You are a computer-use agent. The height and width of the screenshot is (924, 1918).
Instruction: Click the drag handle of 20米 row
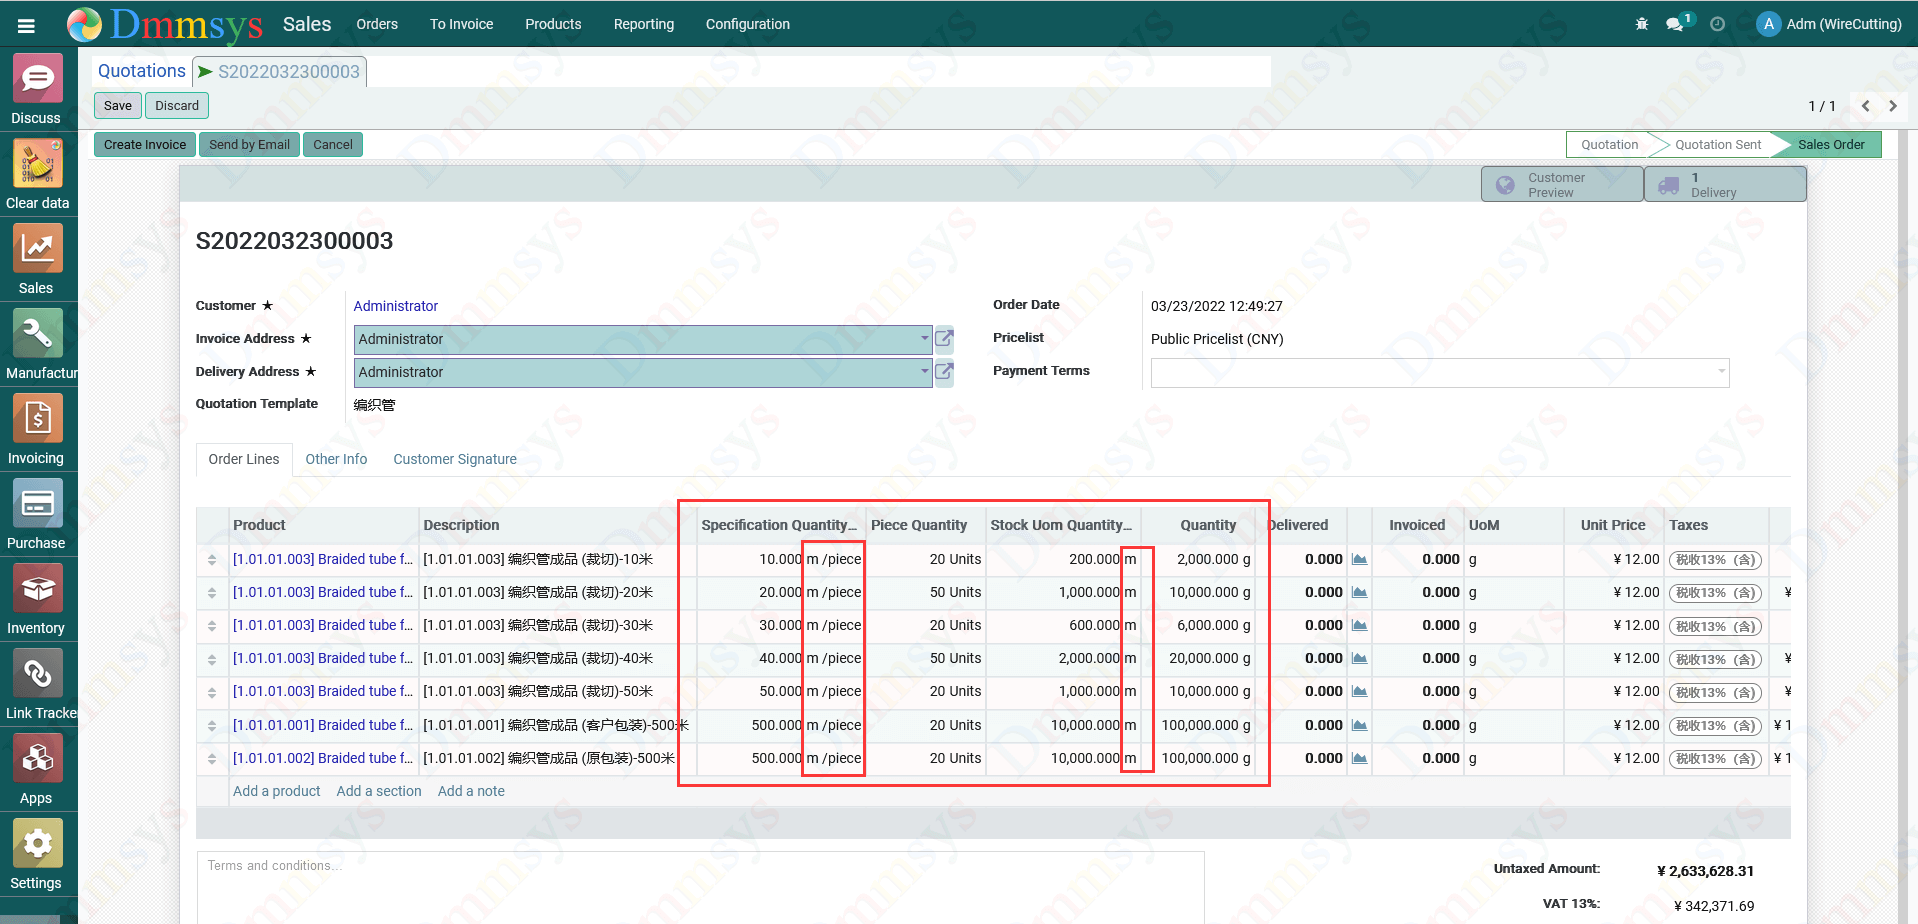[x=212, y=593]
